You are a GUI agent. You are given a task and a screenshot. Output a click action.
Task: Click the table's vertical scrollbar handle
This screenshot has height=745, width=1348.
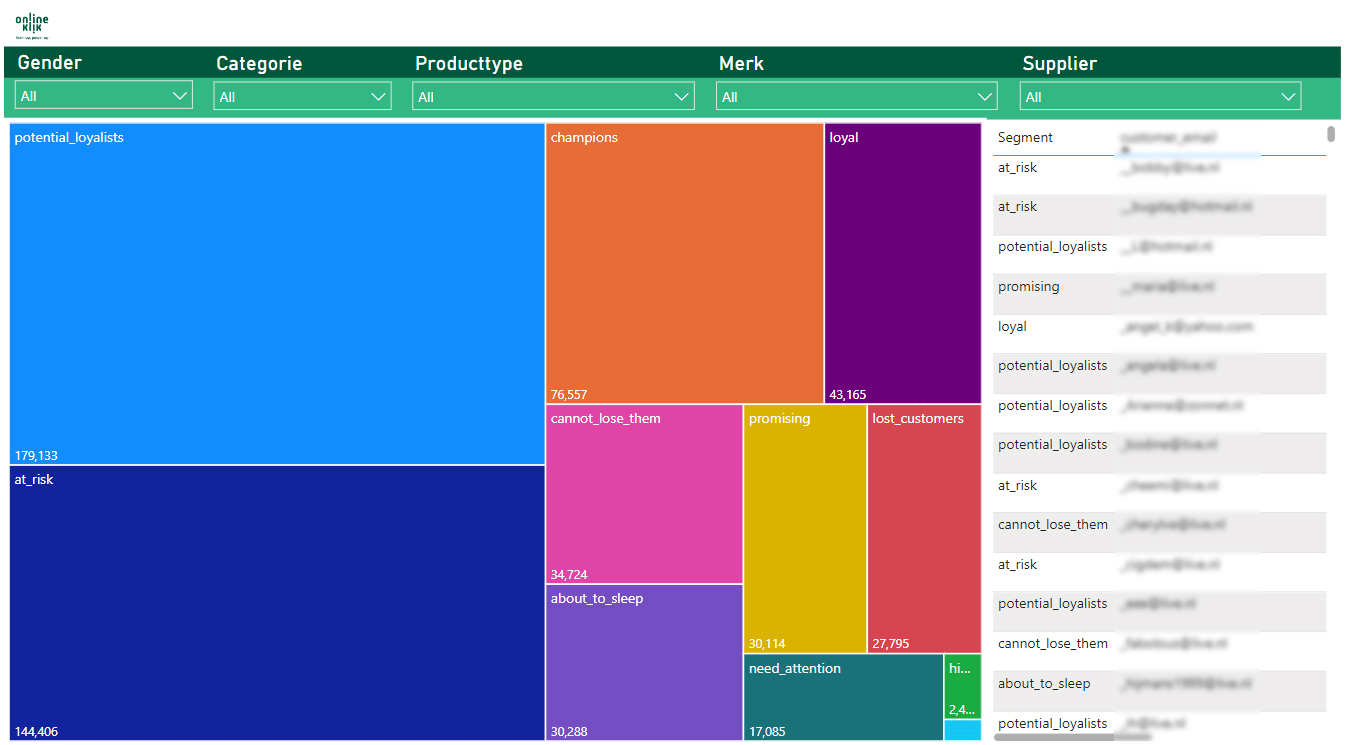click(x=1331, y=134)
